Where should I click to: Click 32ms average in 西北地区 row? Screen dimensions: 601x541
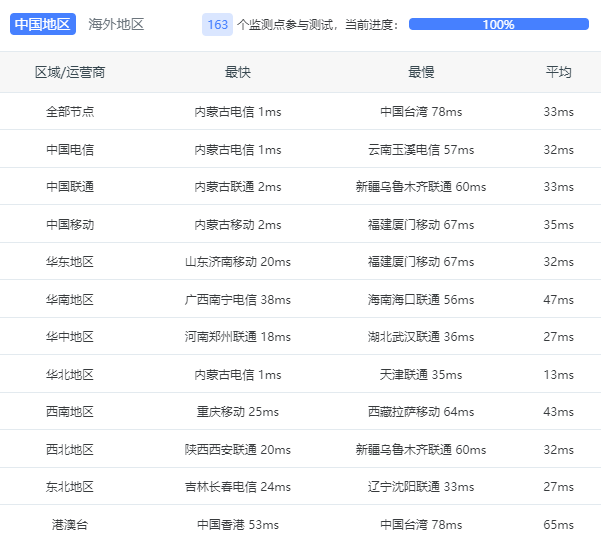pos(558,449)
